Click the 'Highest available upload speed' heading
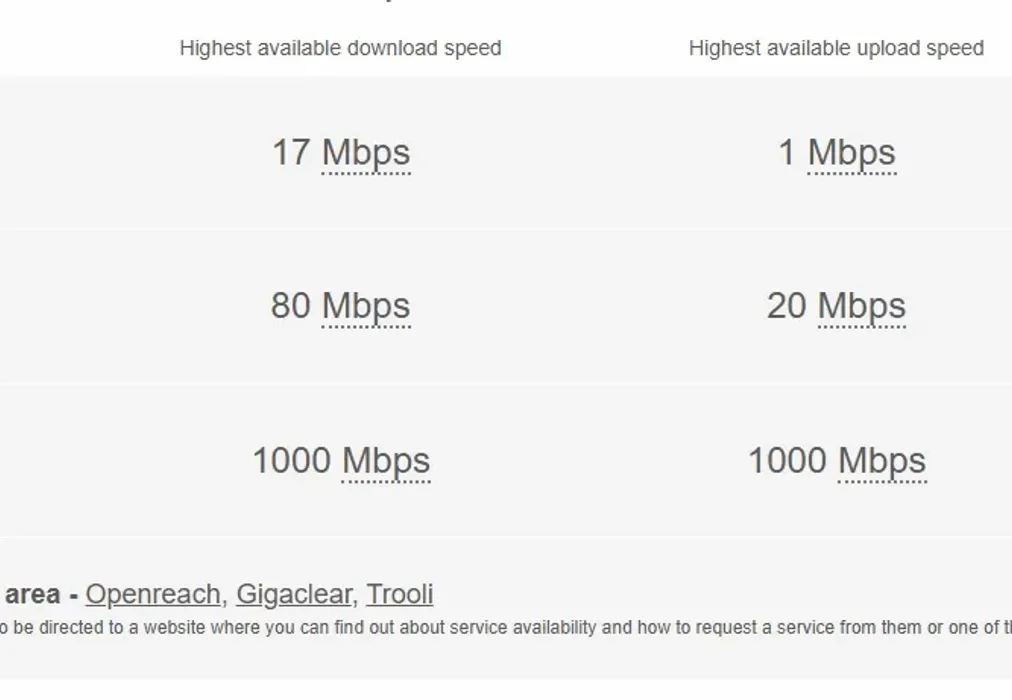 point(836,48)
